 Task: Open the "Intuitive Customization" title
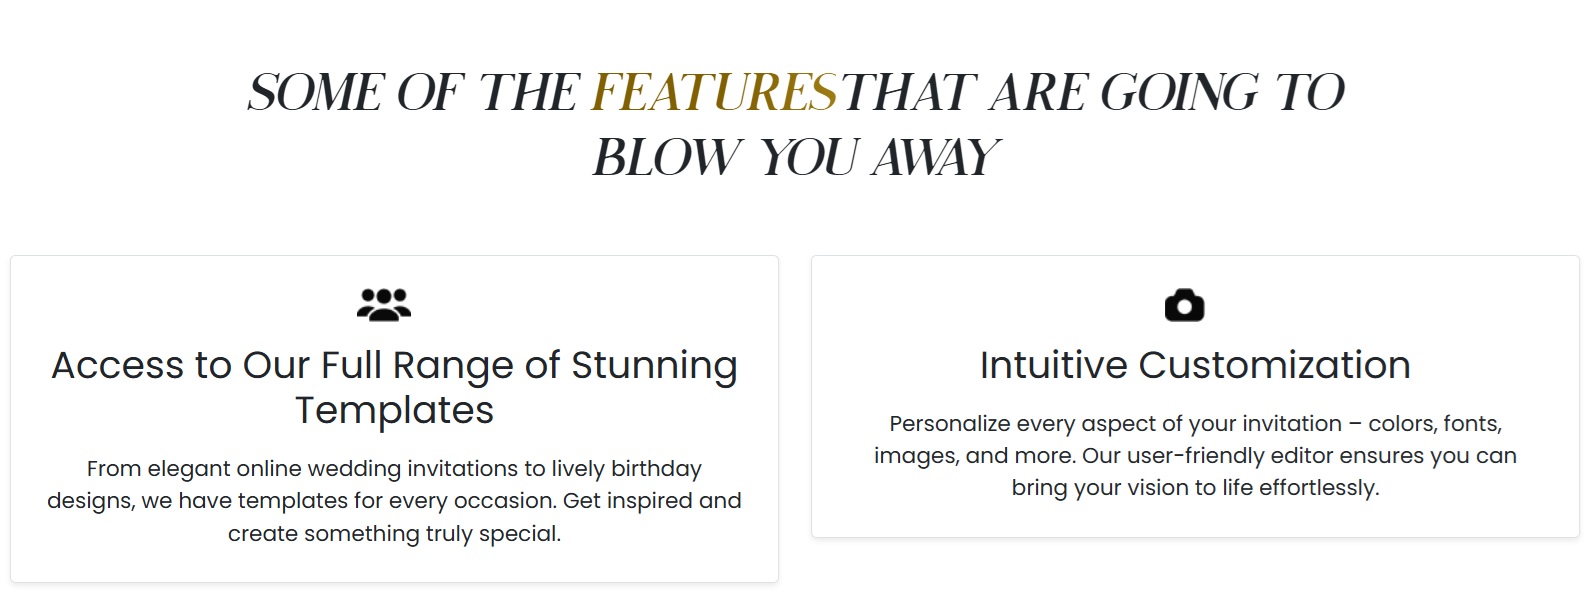click(x=1195, y=365)
